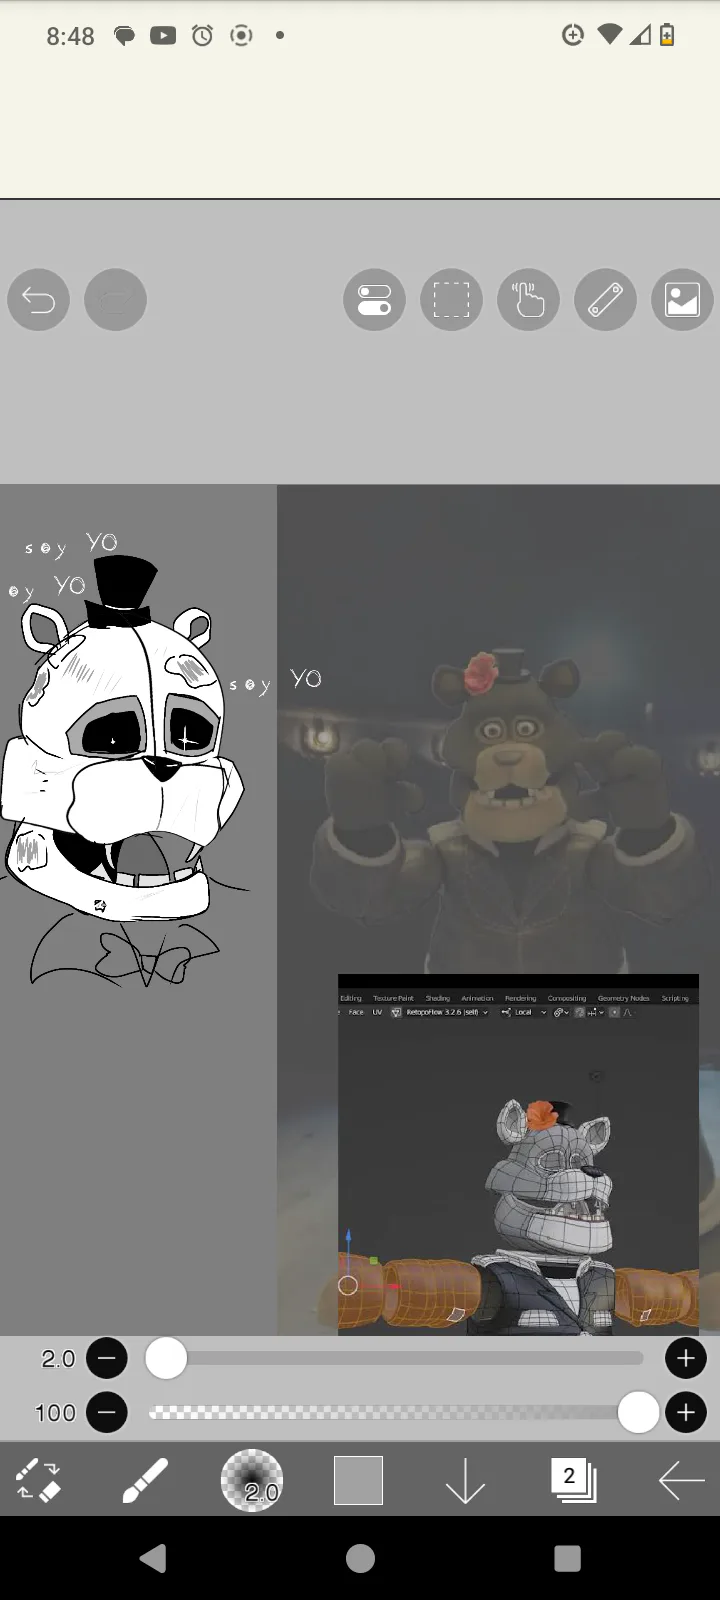Viewport: 720px width, 1600px height.
Task: Tap the Android recent apps button
Action: [x=567, y=1558]
